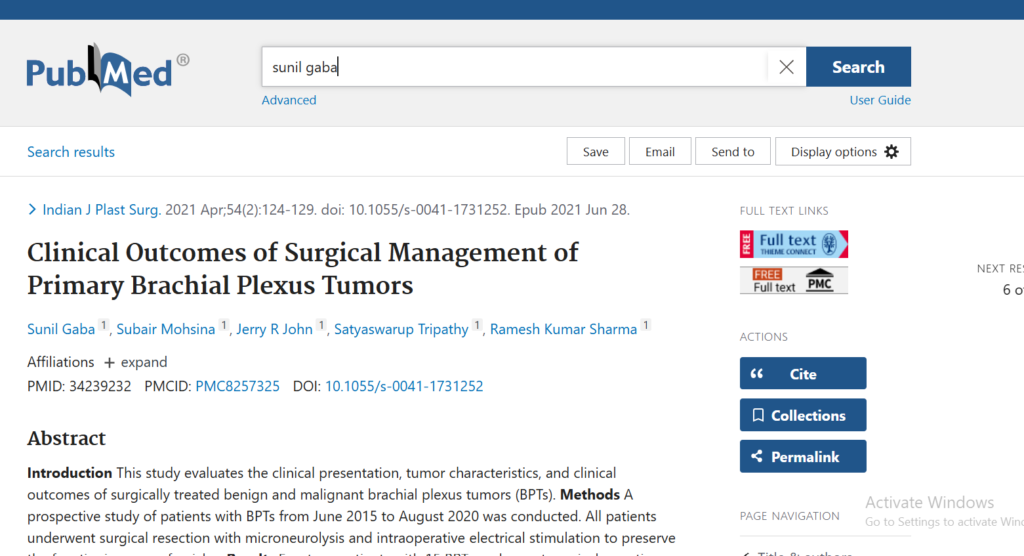This screenshot has width=1024, height=556.
Task: Copy the Permalink for this article
Action: click(x=802, y=457)
